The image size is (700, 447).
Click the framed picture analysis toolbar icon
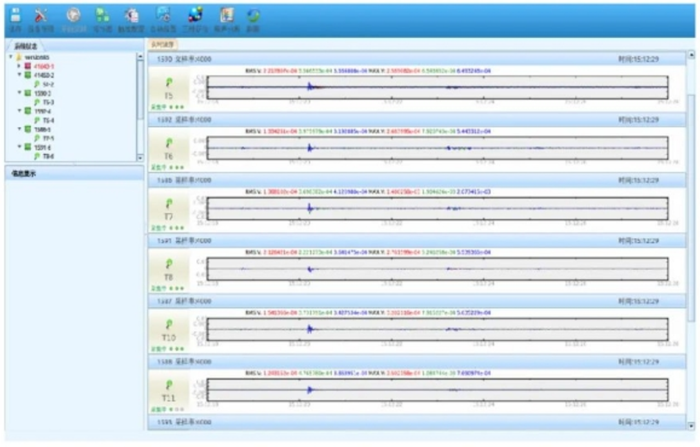coord(227,15)
